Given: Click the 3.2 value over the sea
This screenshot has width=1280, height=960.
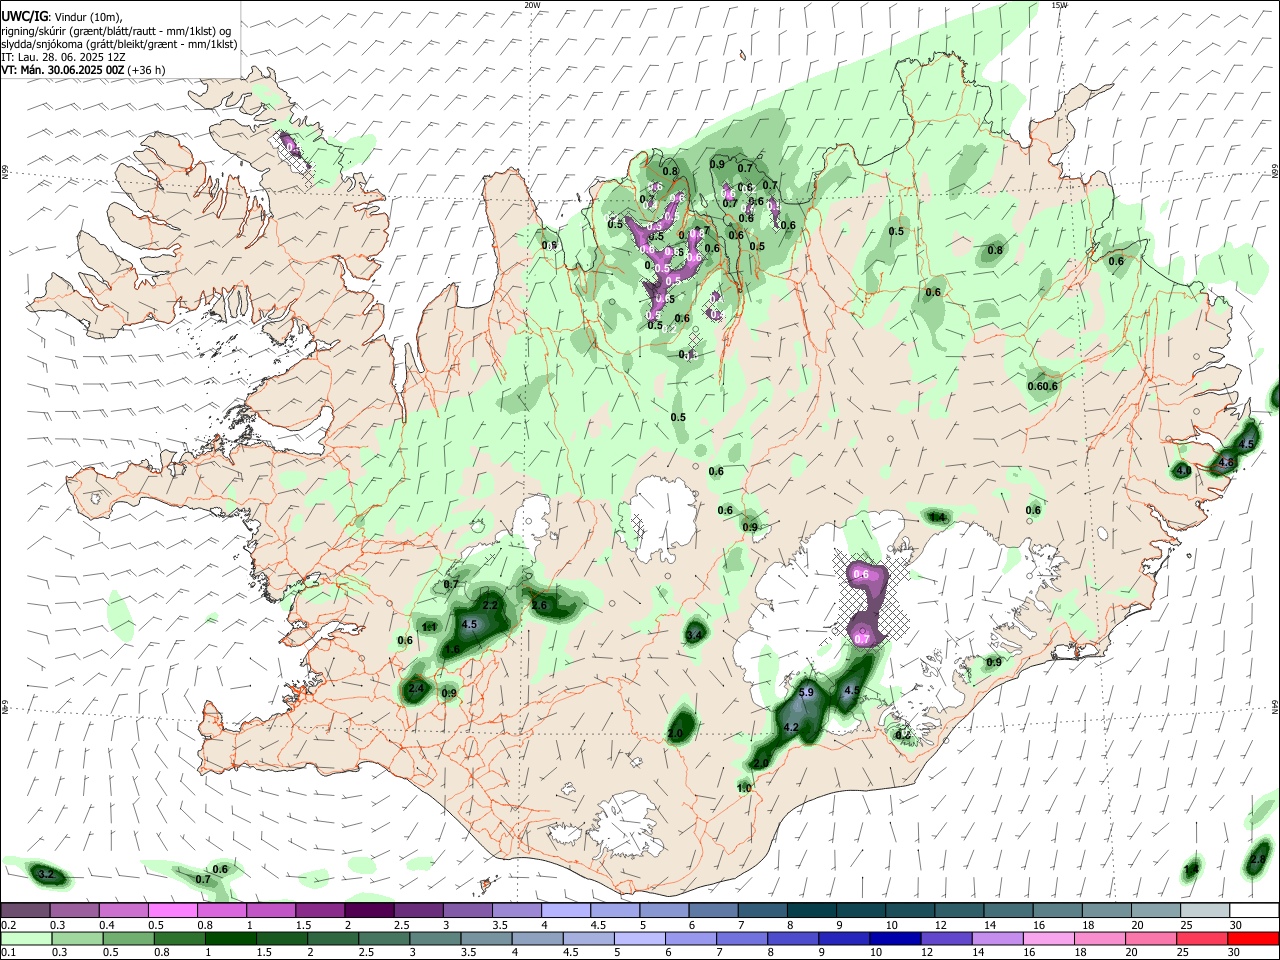Looking at the screenshot, I should tap(45, 875).
